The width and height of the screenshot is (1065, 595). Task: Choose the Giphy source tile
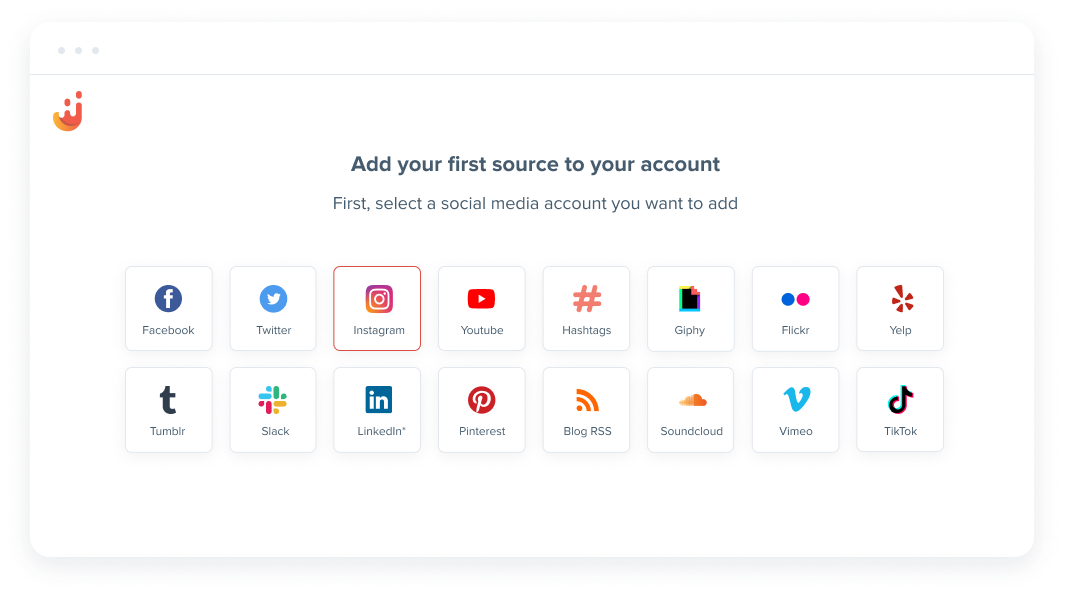pos(691,308)
